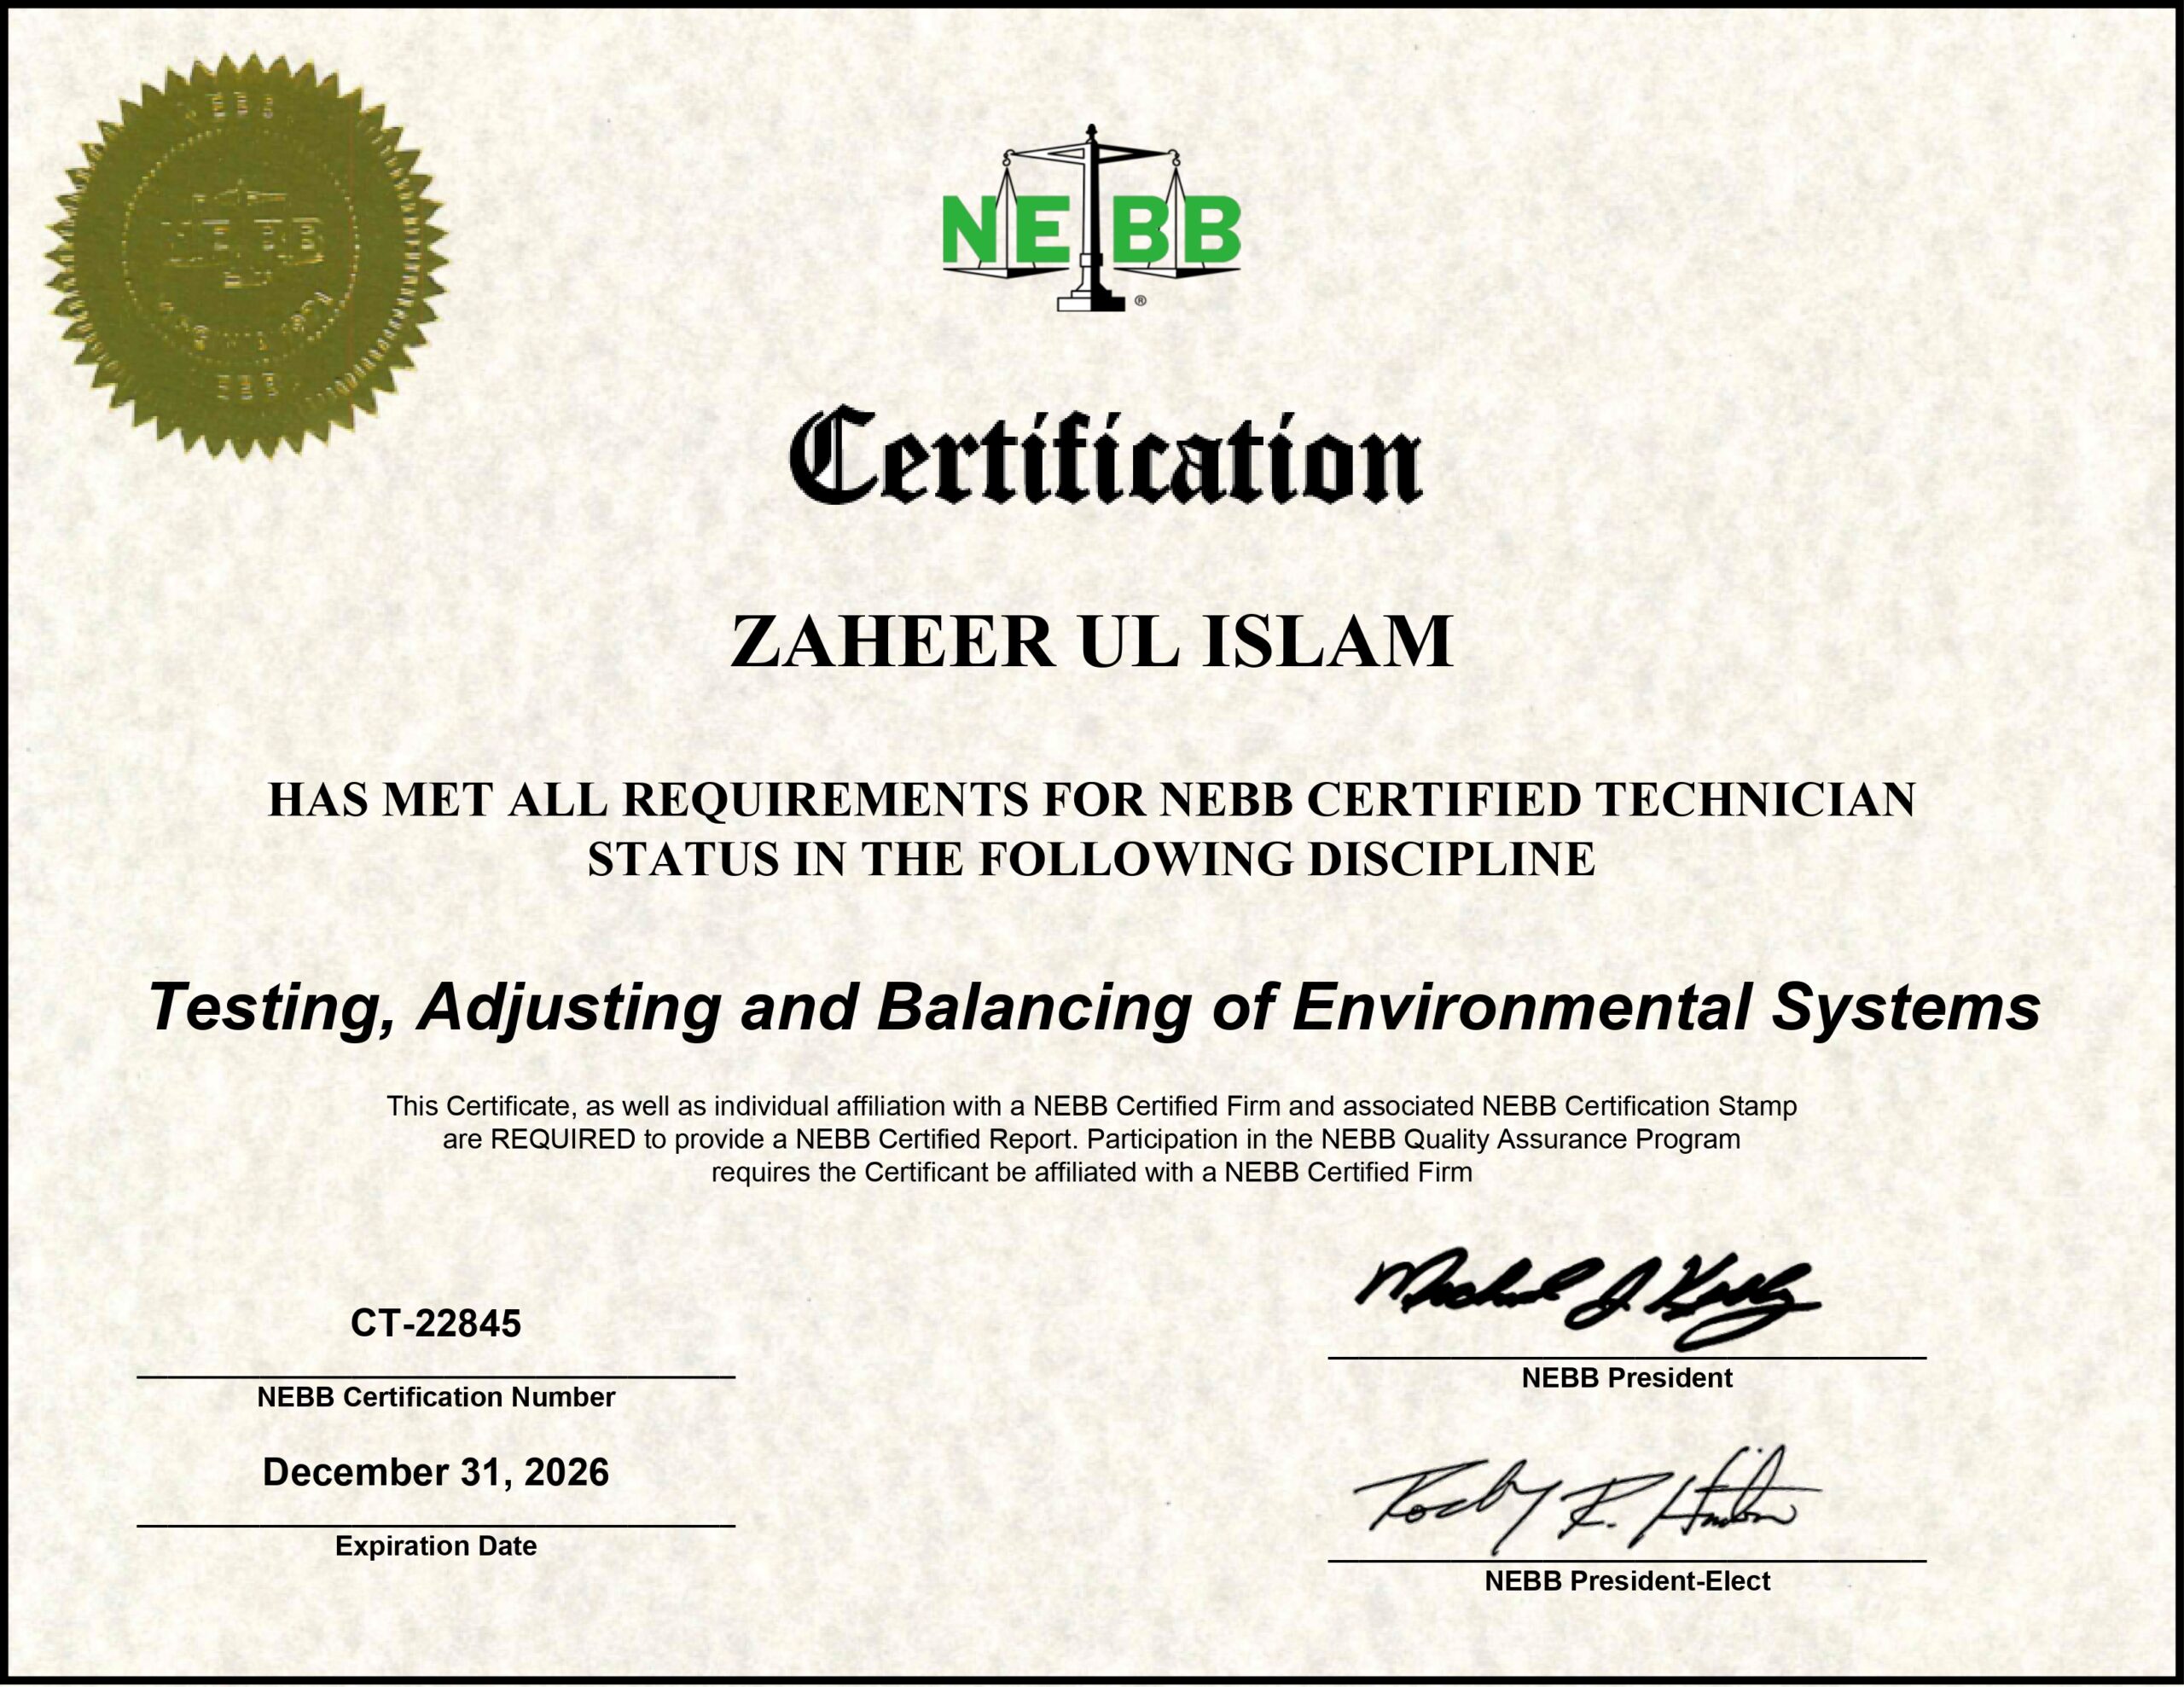Click the HAS MET ALL REQUIREMENTS line
Viewport: 2184px width, 1687px height.
[1091, 800]
